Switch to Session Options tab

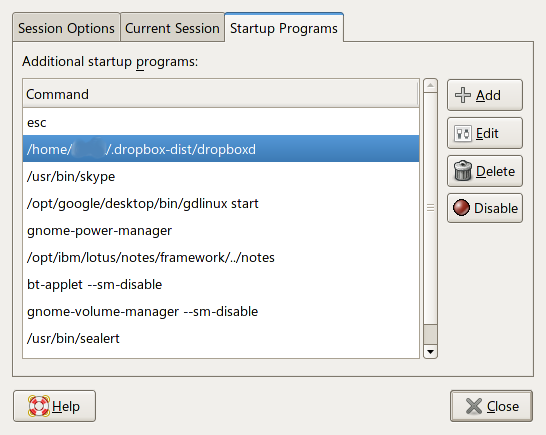(66, 28)
